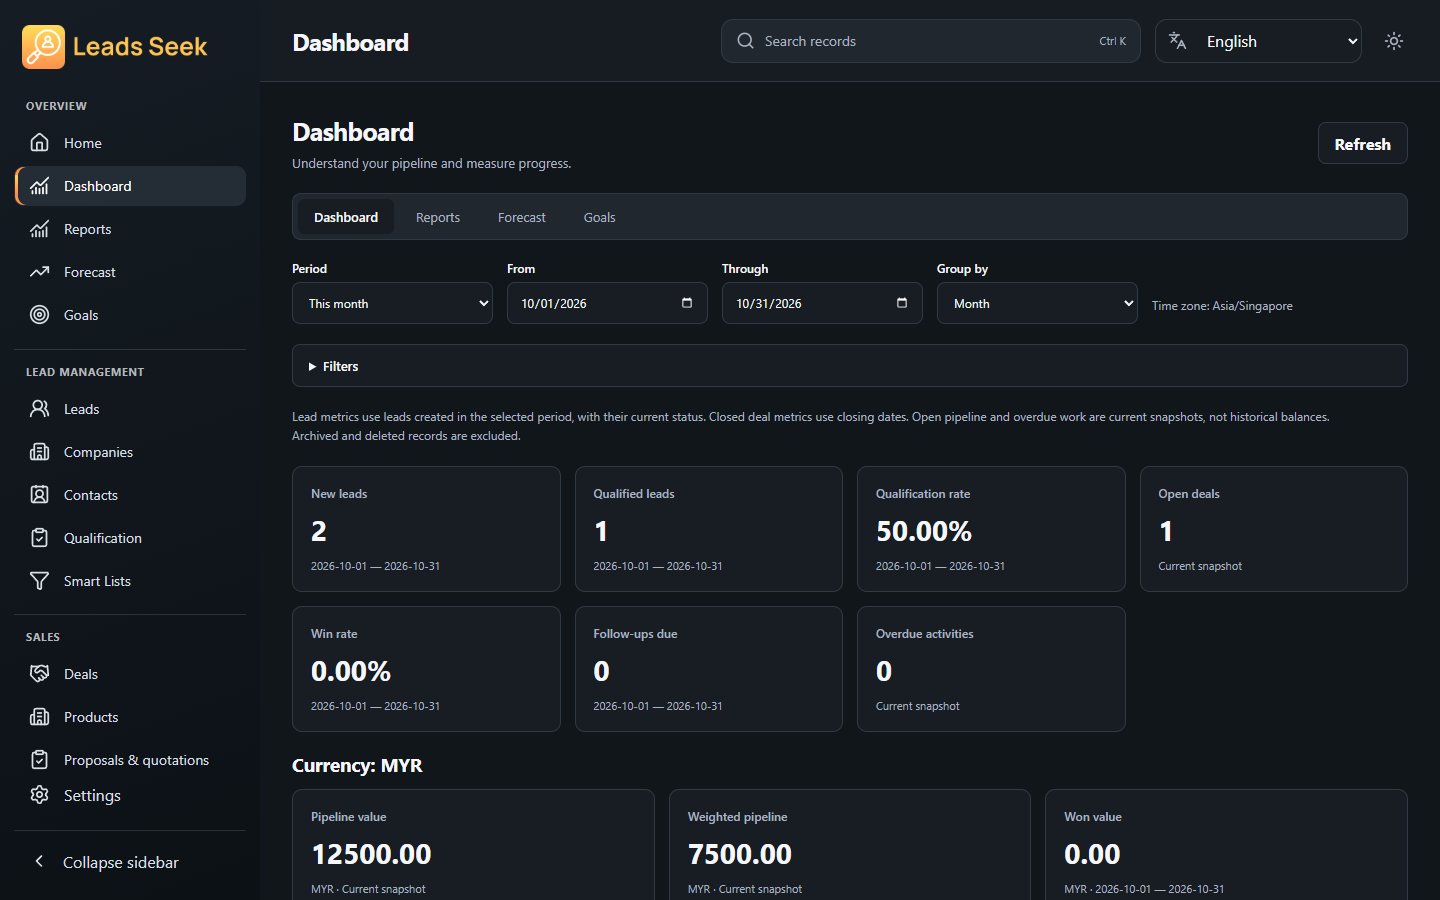Open the Forecast sidebar item

[x=130, y=272]
